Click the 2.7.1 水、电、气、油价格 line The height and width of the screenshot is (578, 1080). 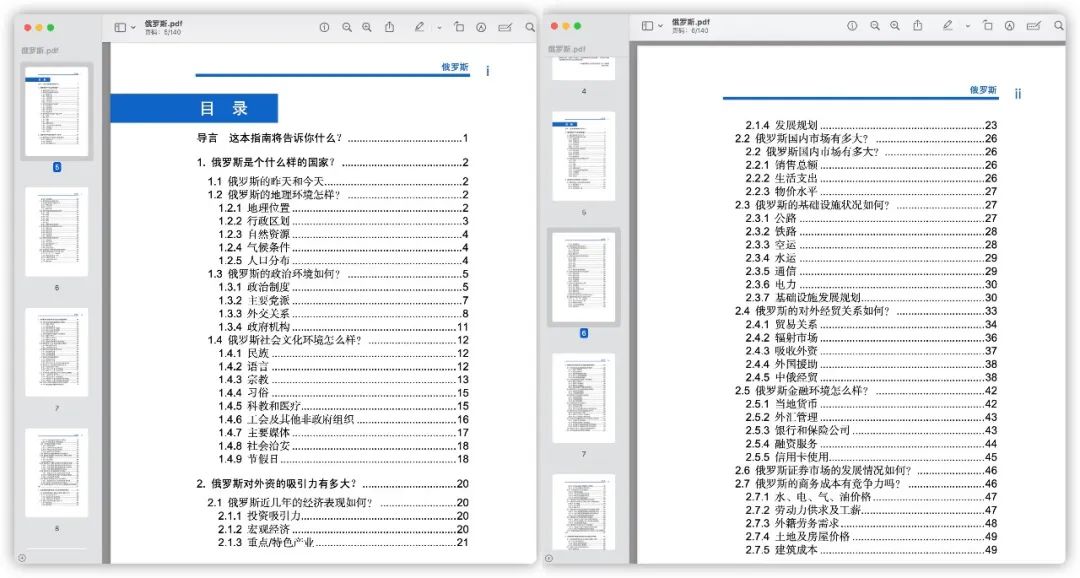click(x=871, y=497)
